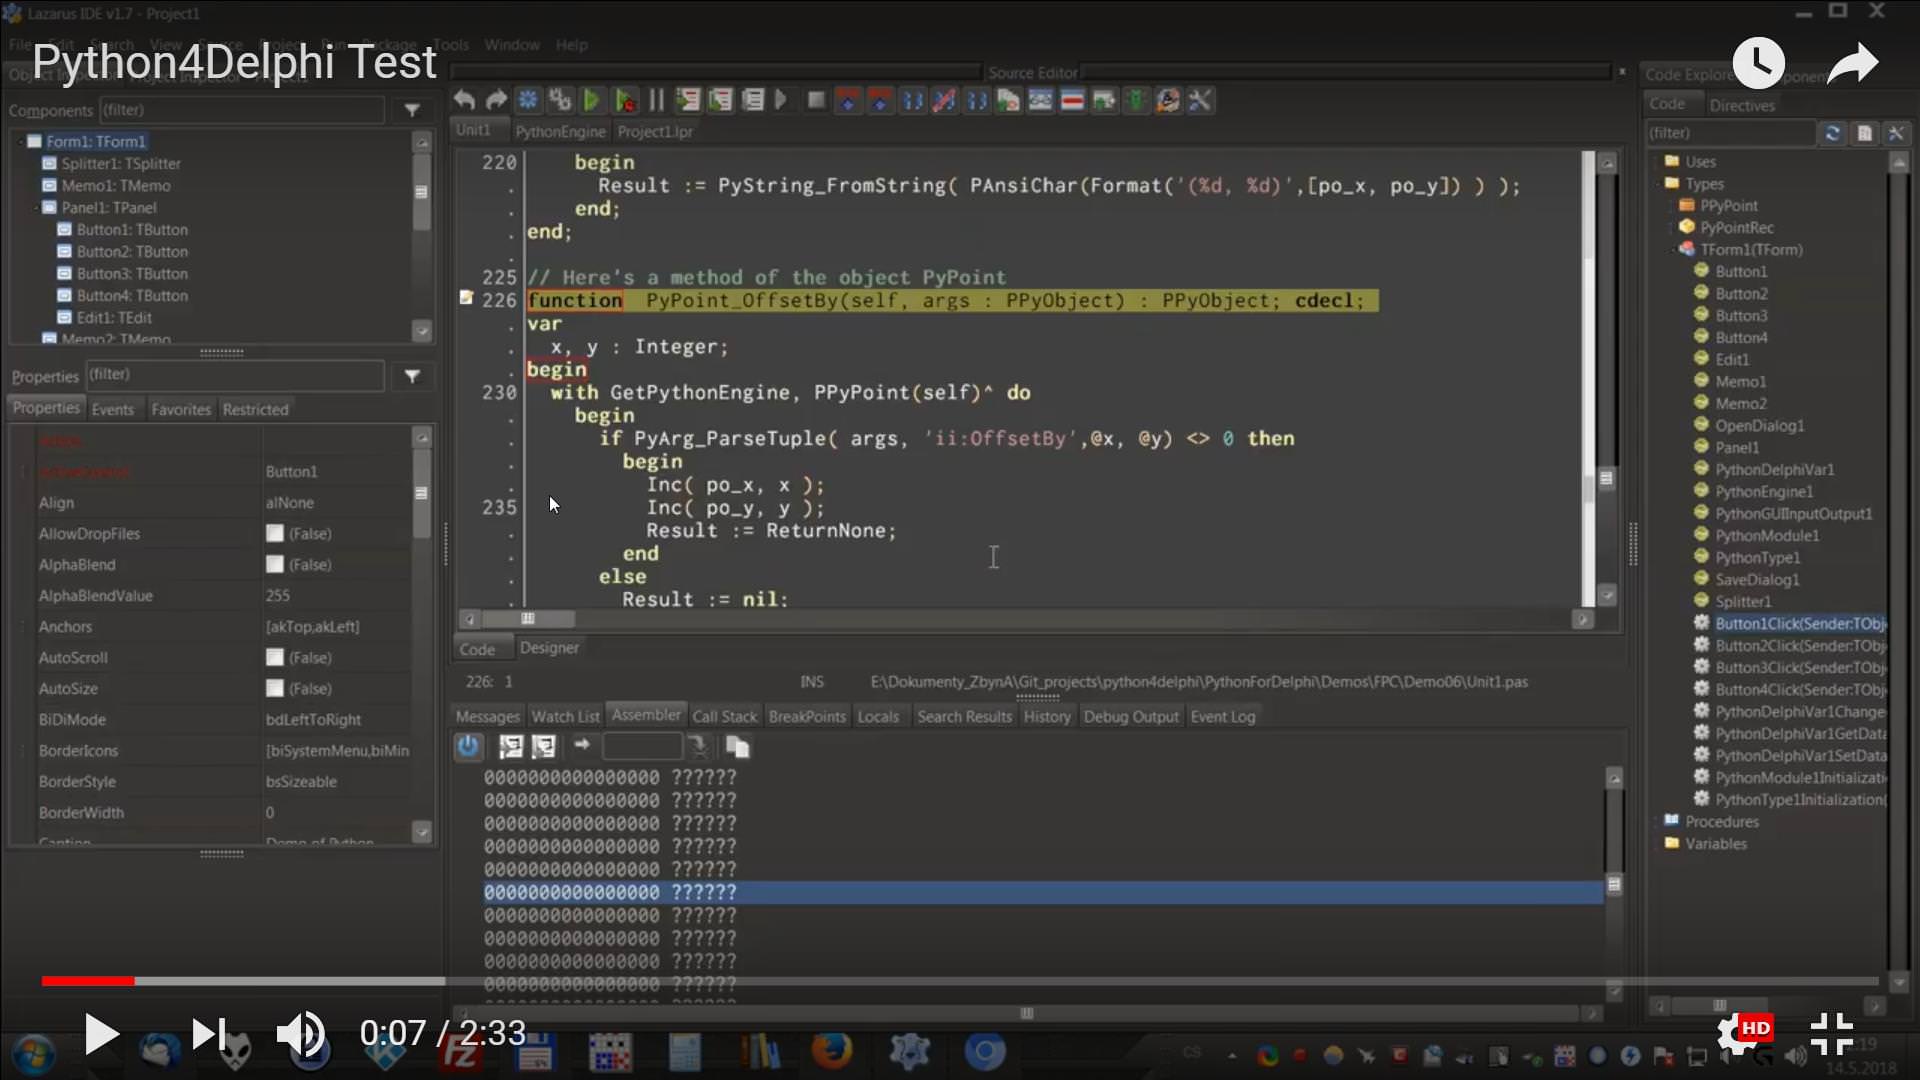The width and height of the screenshot is (1920, 1080).
Task: Click the Step Into icon
Action: coord(688,100)
